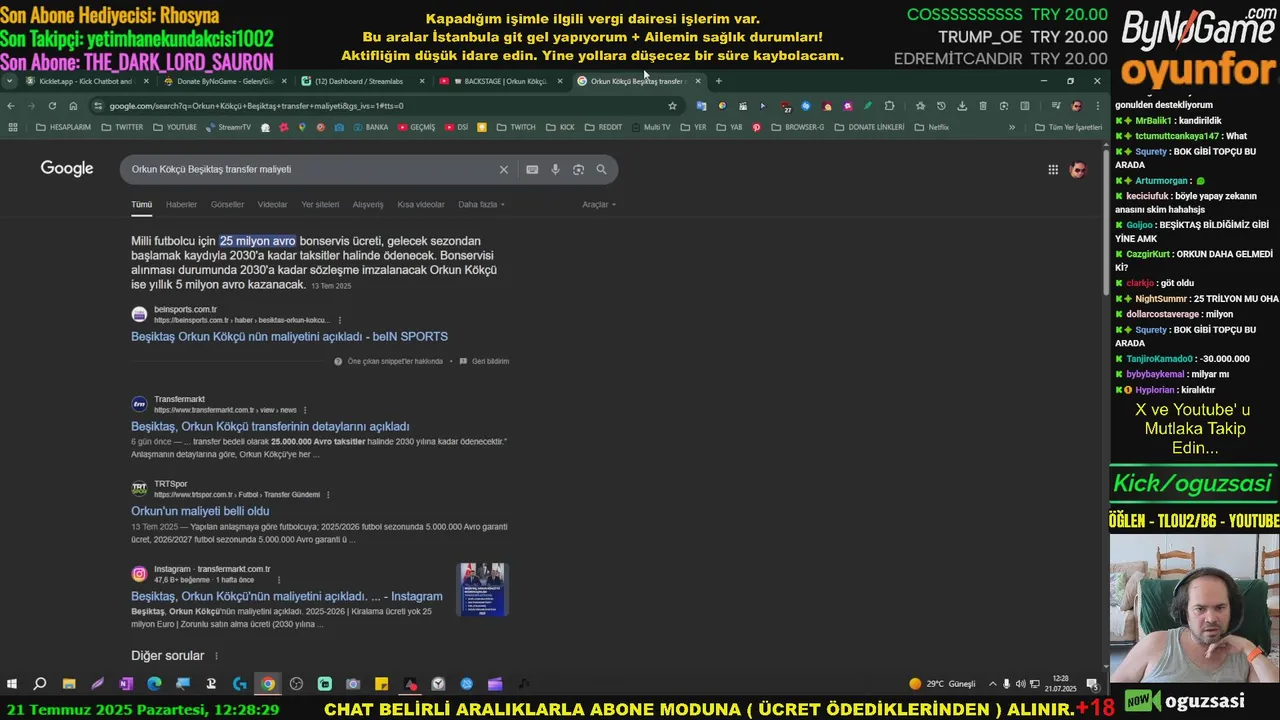
Task: Click the Google logo
Action: [x=67, y=169]
